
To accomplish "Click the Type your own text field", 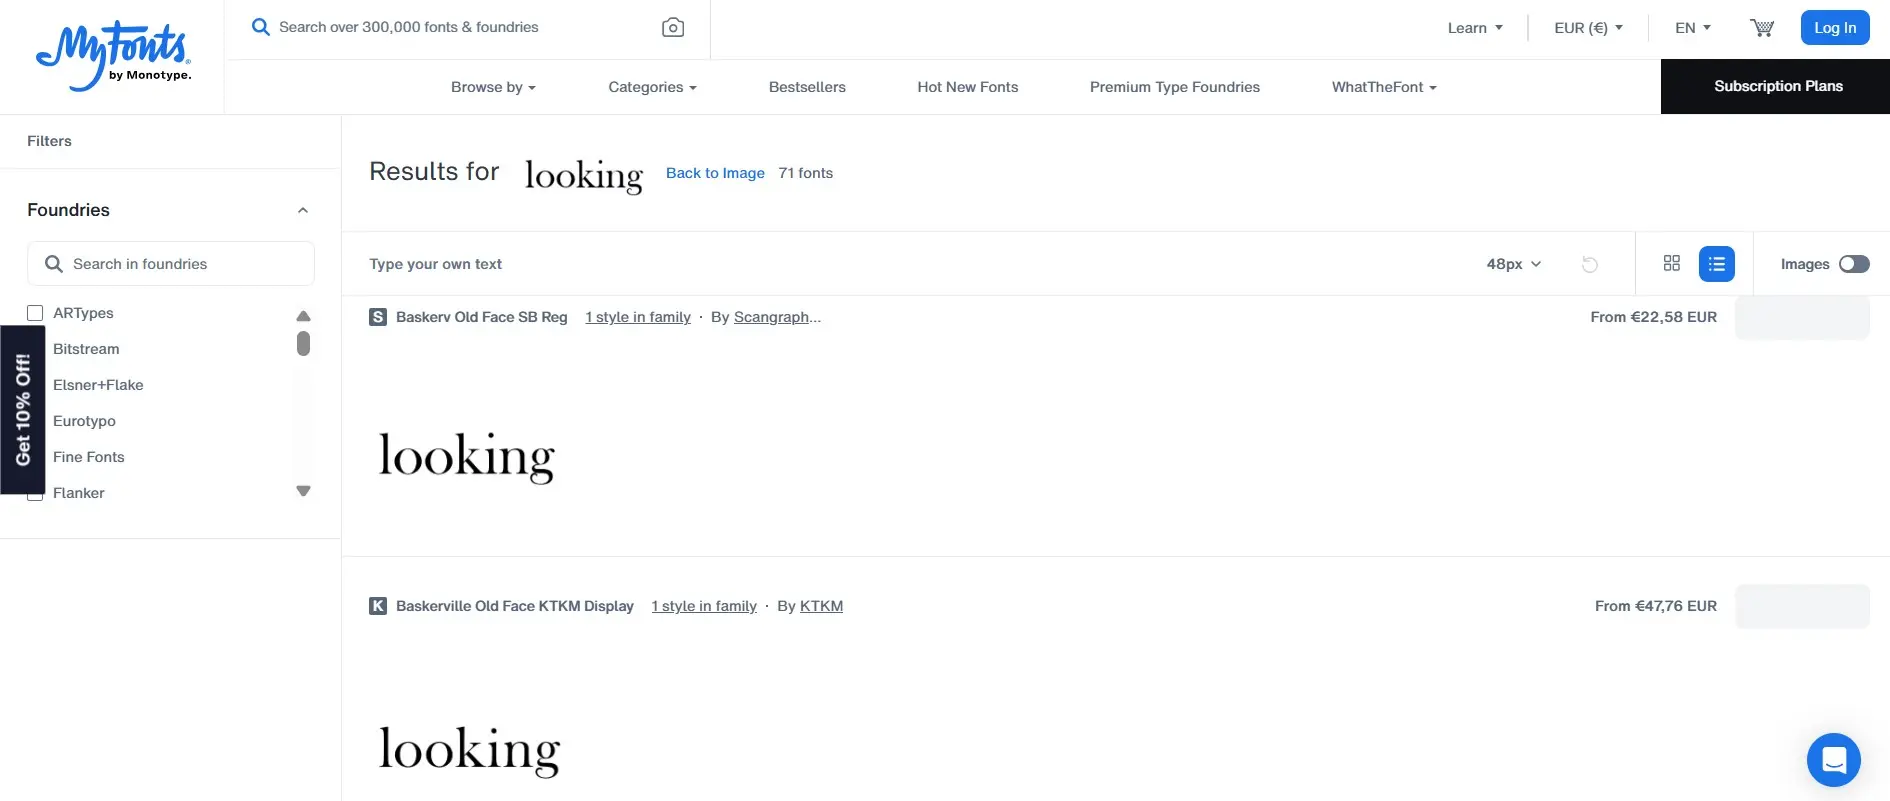I will (435, 264).
